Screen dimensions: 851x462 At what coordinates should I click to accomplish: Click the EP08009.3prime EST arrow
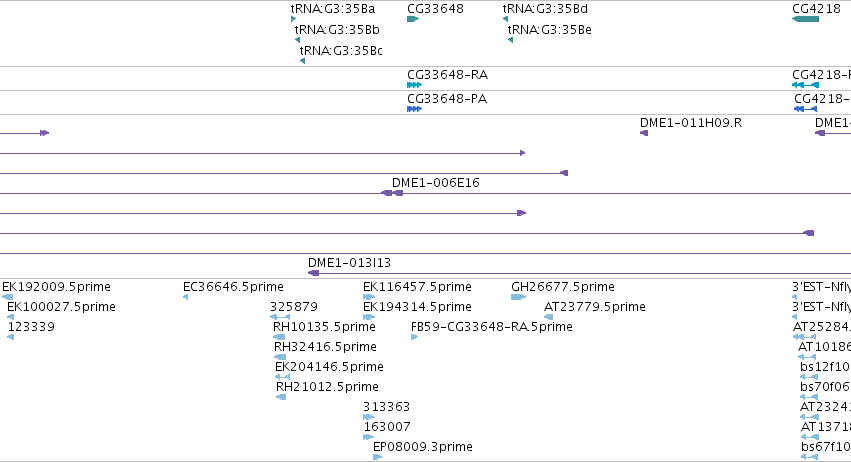[x=378, y=457]
